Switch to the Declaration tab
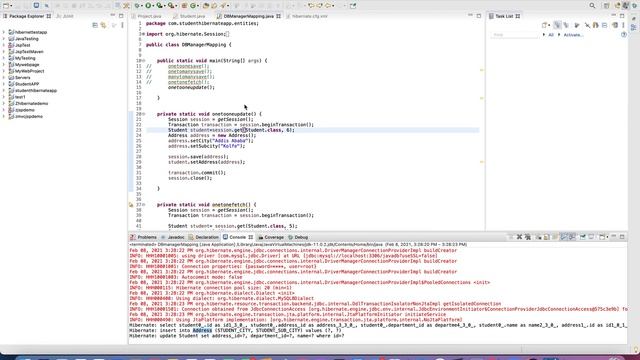This screenshot has width=640, height=360. click(x=203, y=237)
